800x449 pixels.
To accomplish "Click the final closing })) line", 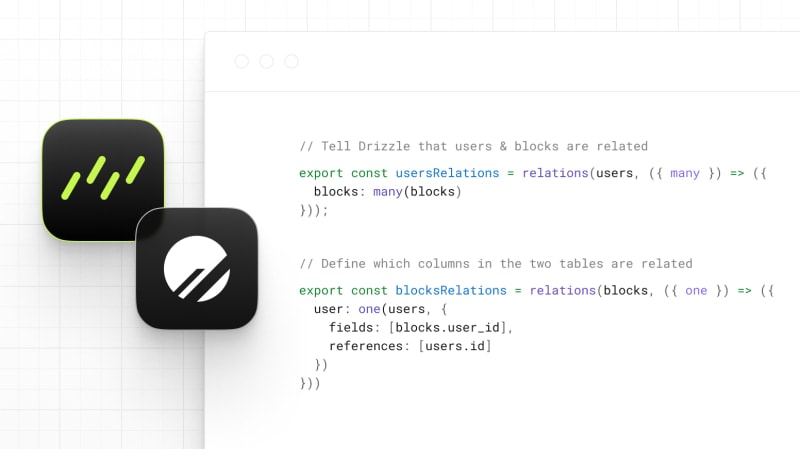I will point(310,383).
